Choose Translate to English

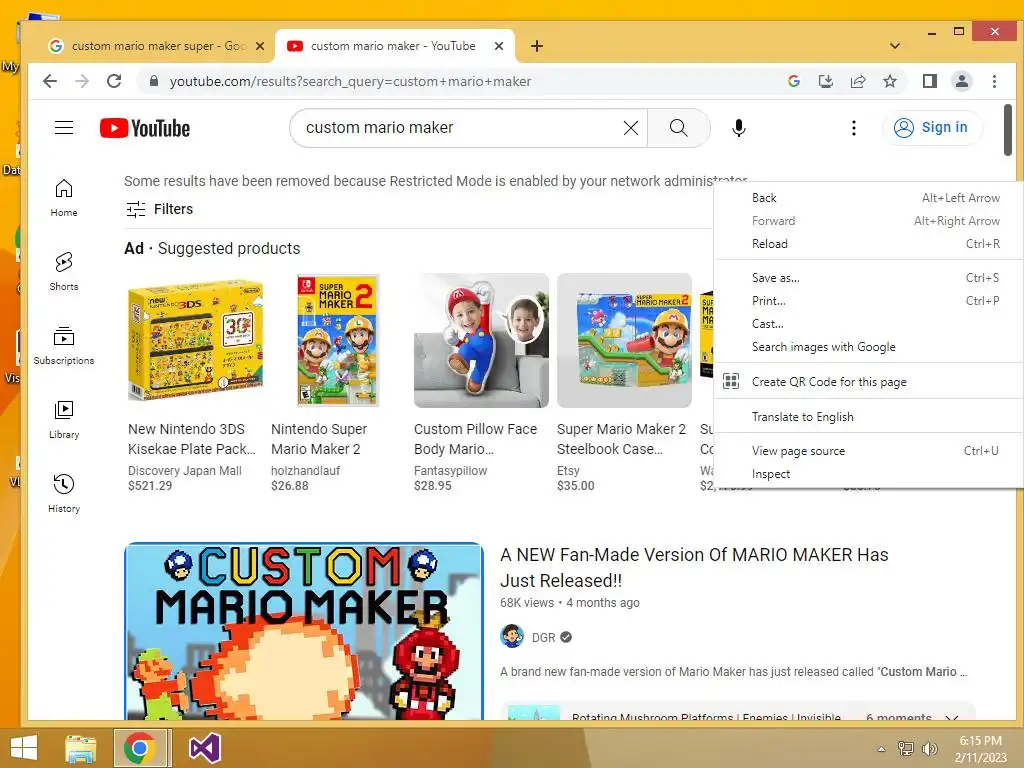coord(869,417)
